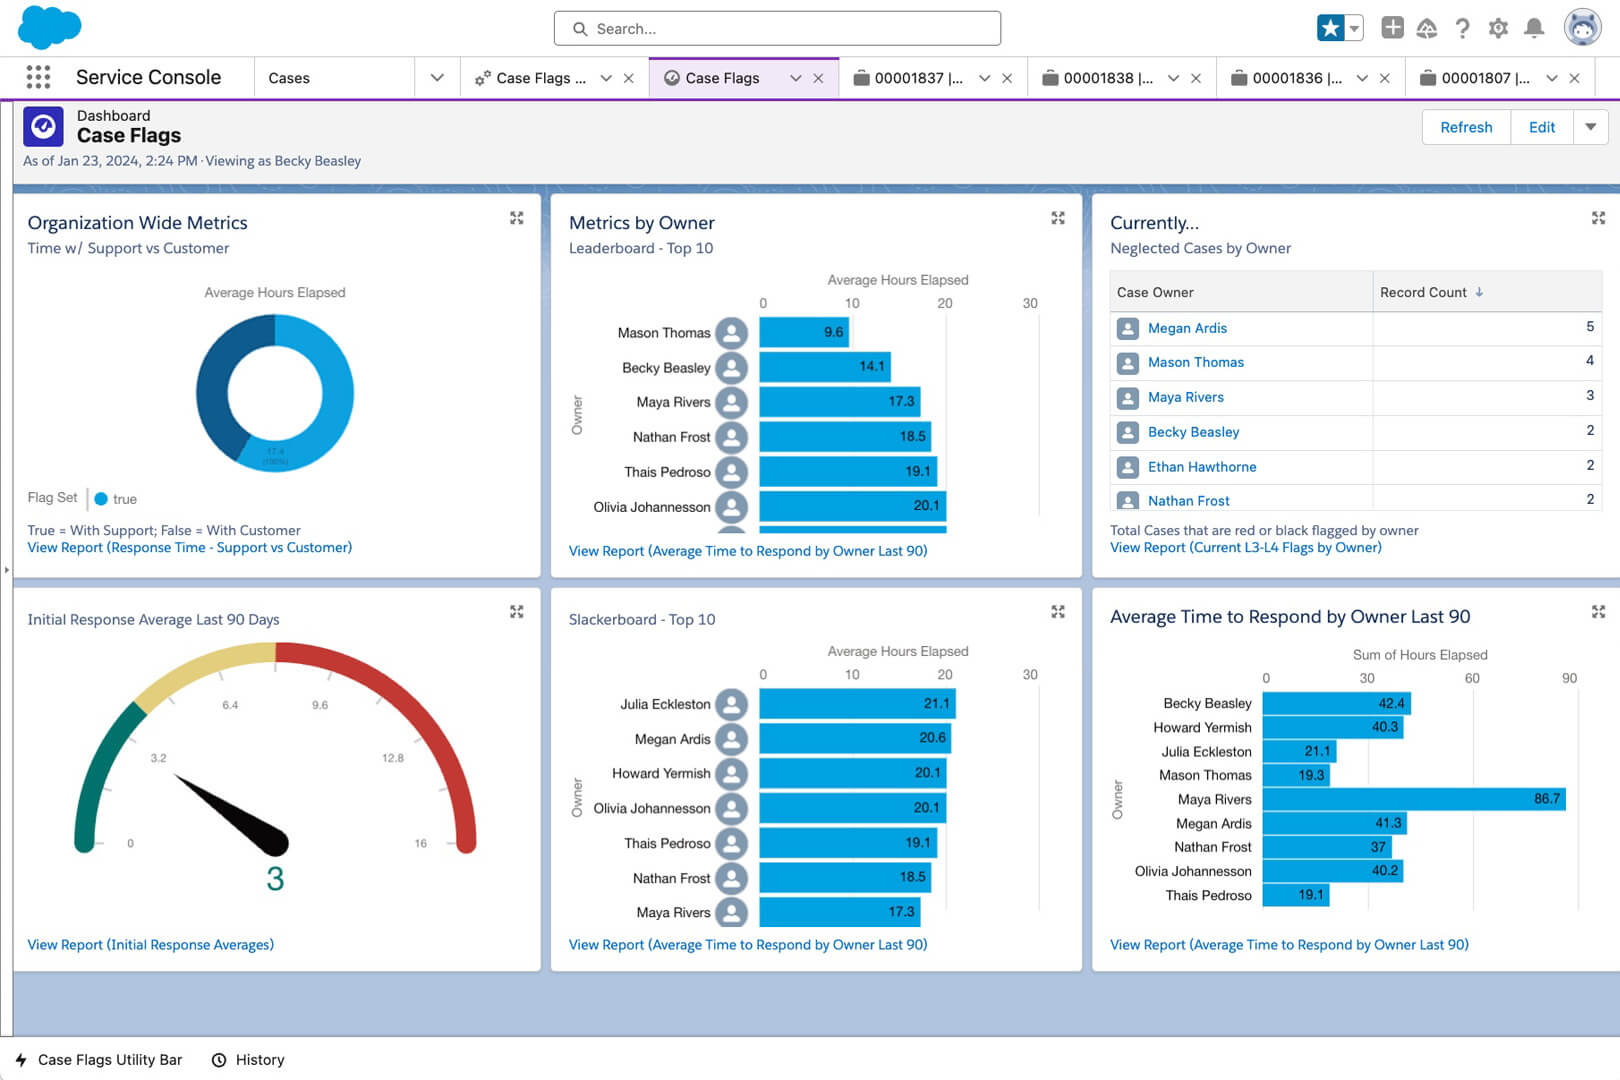Open the Cases tab list dropdown

(x=437, y=77)
